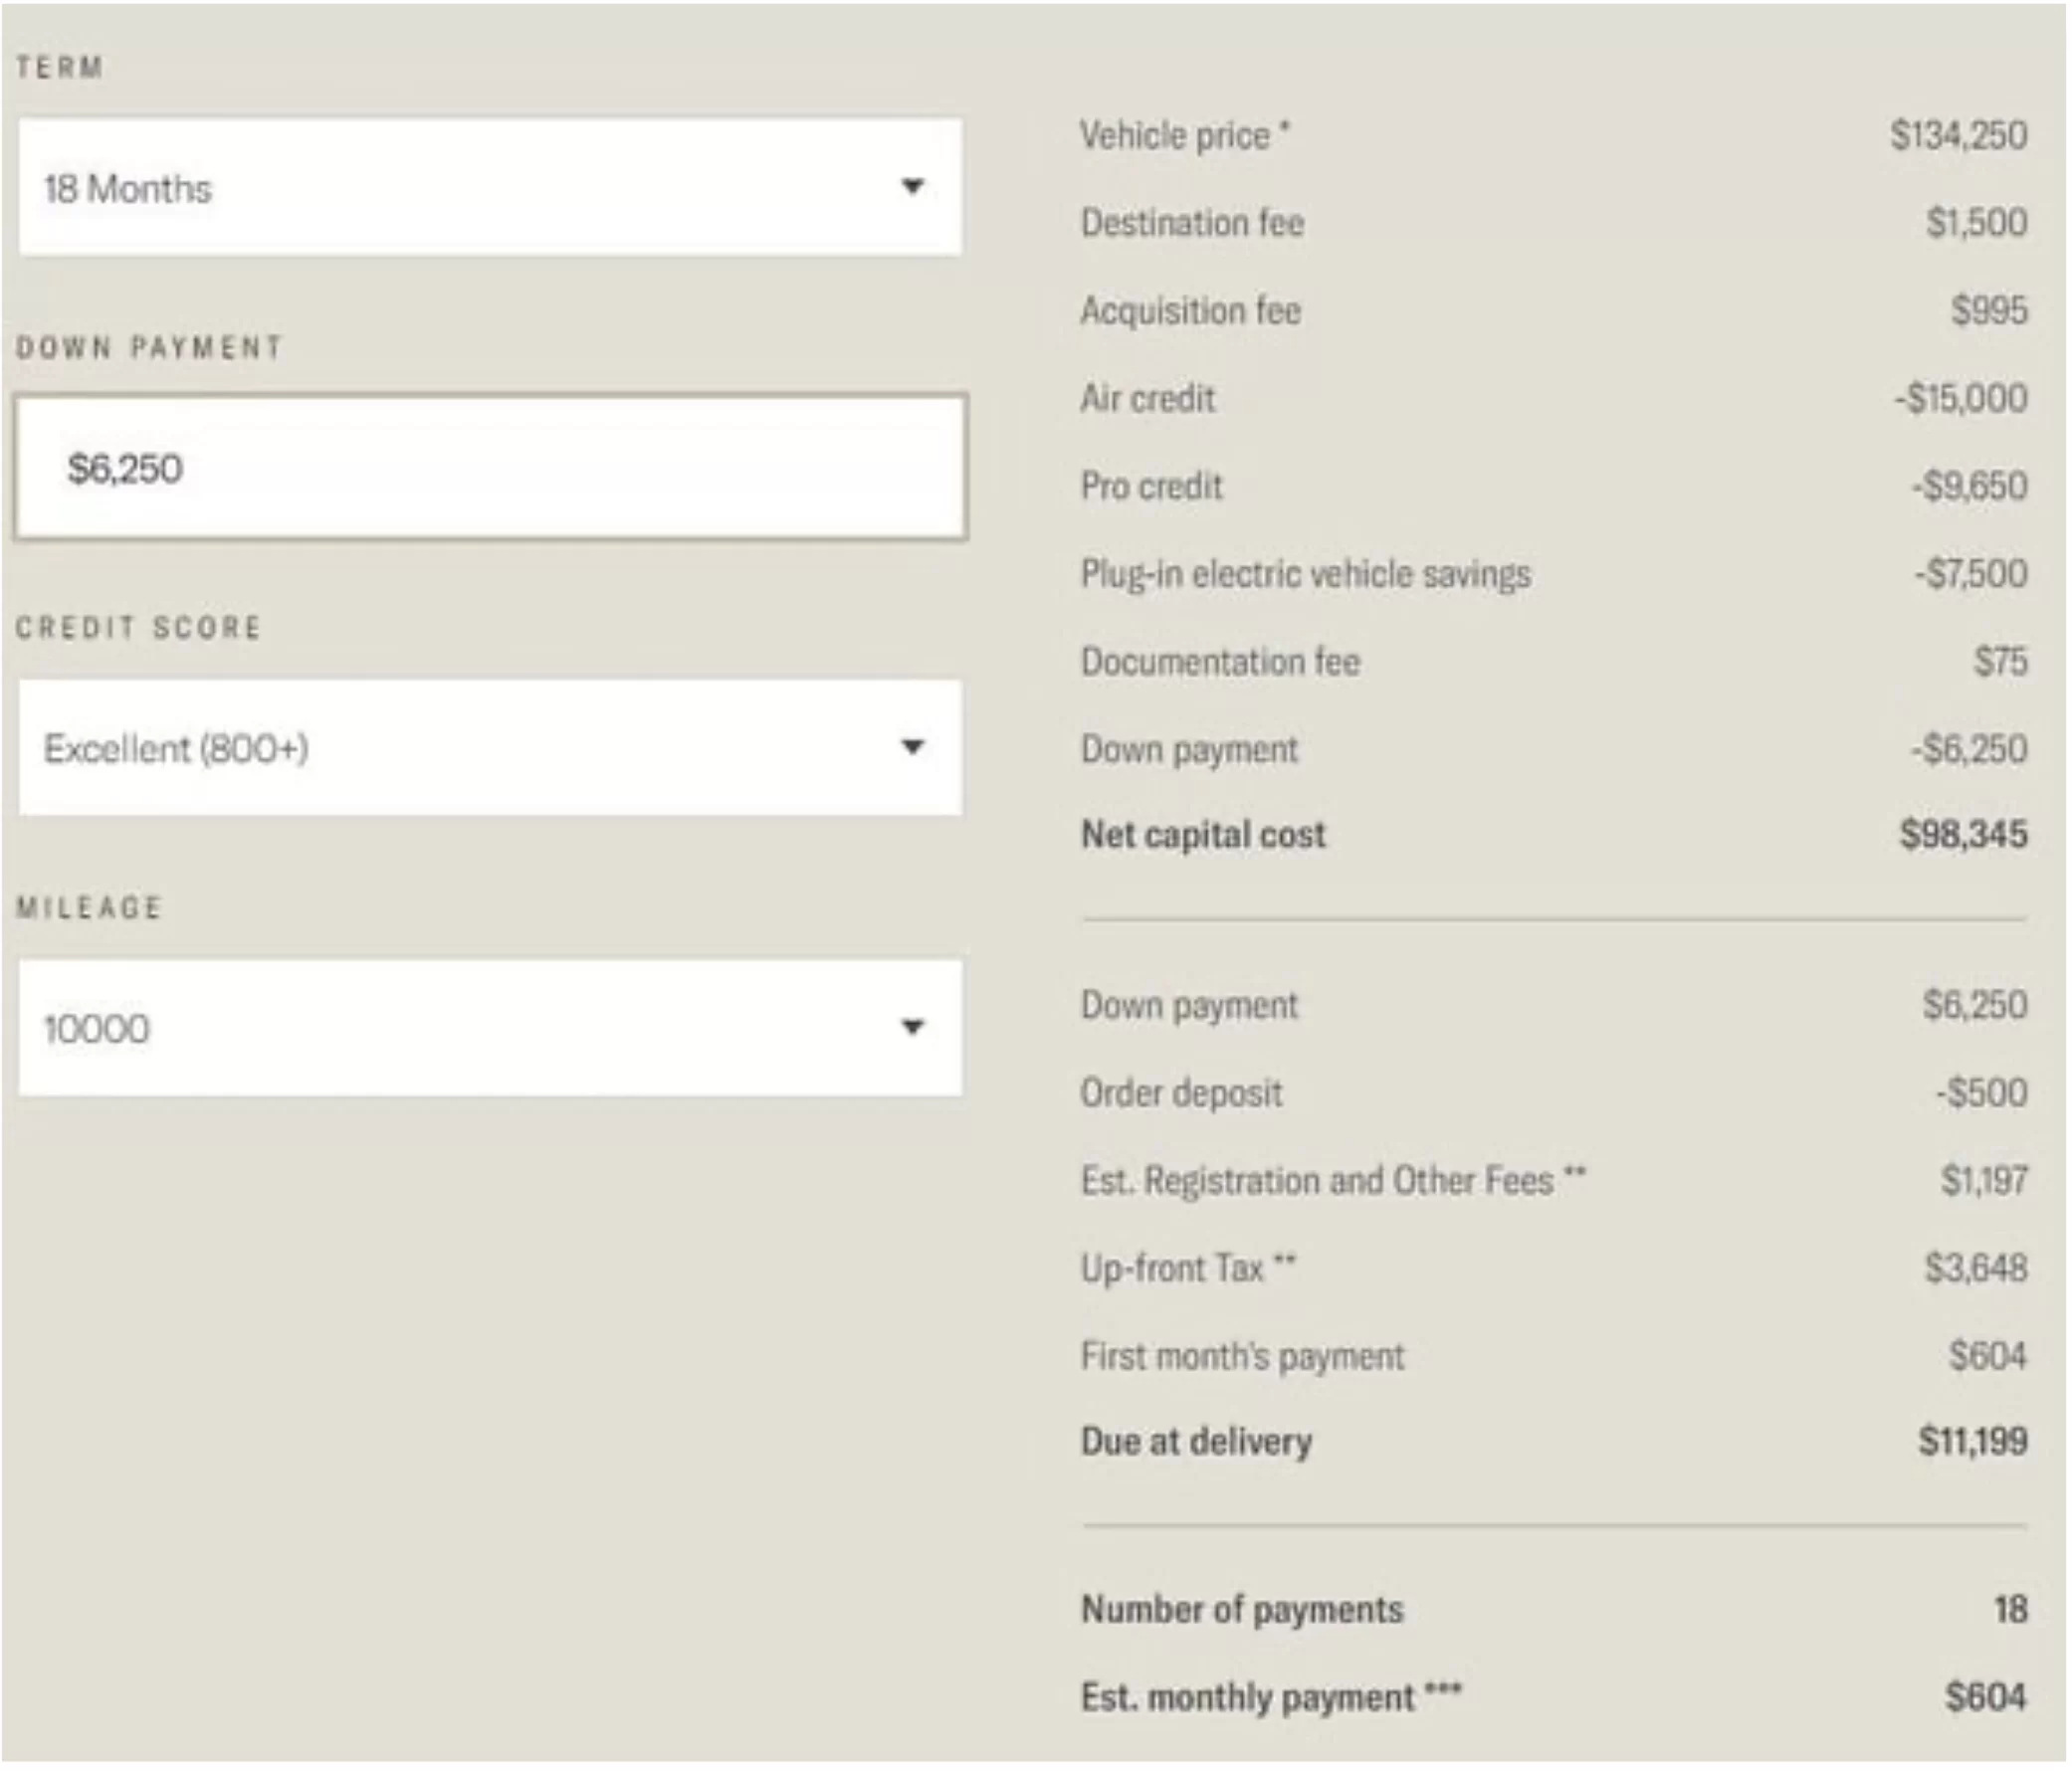
Task: Open the Term dropdown showing 18 Months
Action: point(490,187)
